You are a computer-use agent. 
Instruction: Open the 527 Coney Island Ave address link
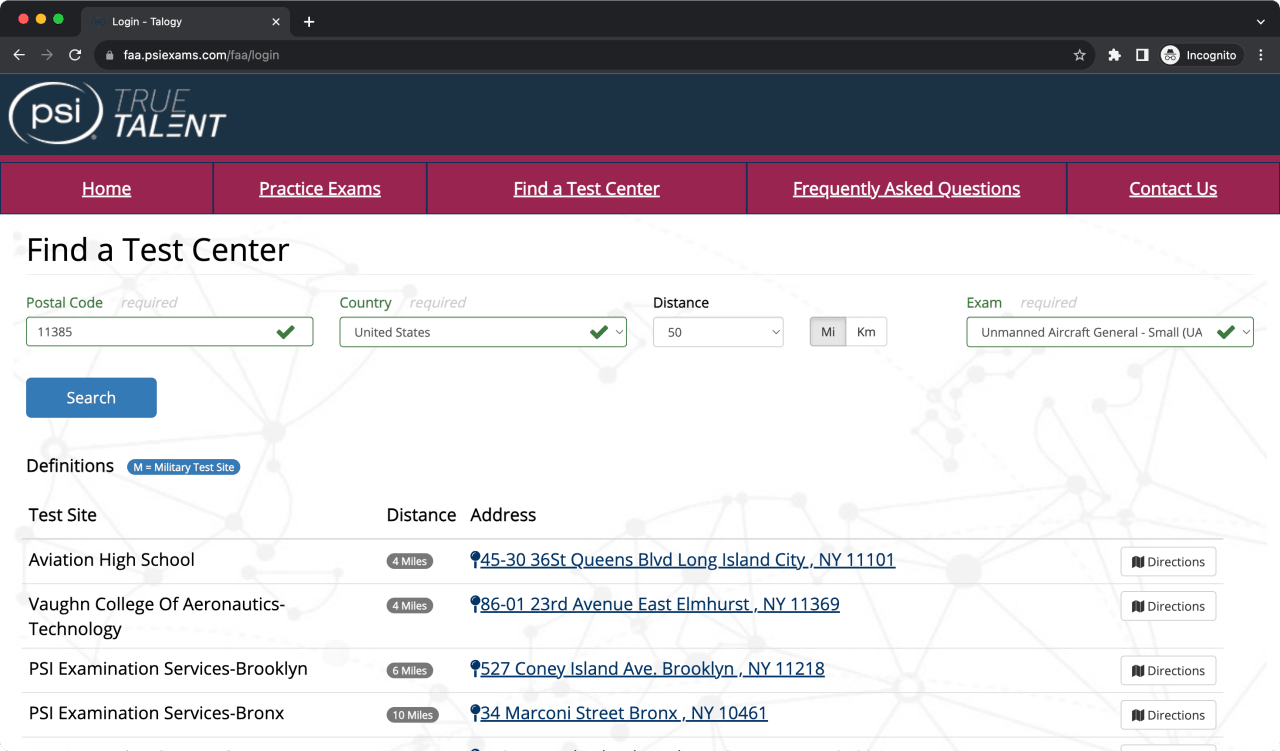click(652, 669)
